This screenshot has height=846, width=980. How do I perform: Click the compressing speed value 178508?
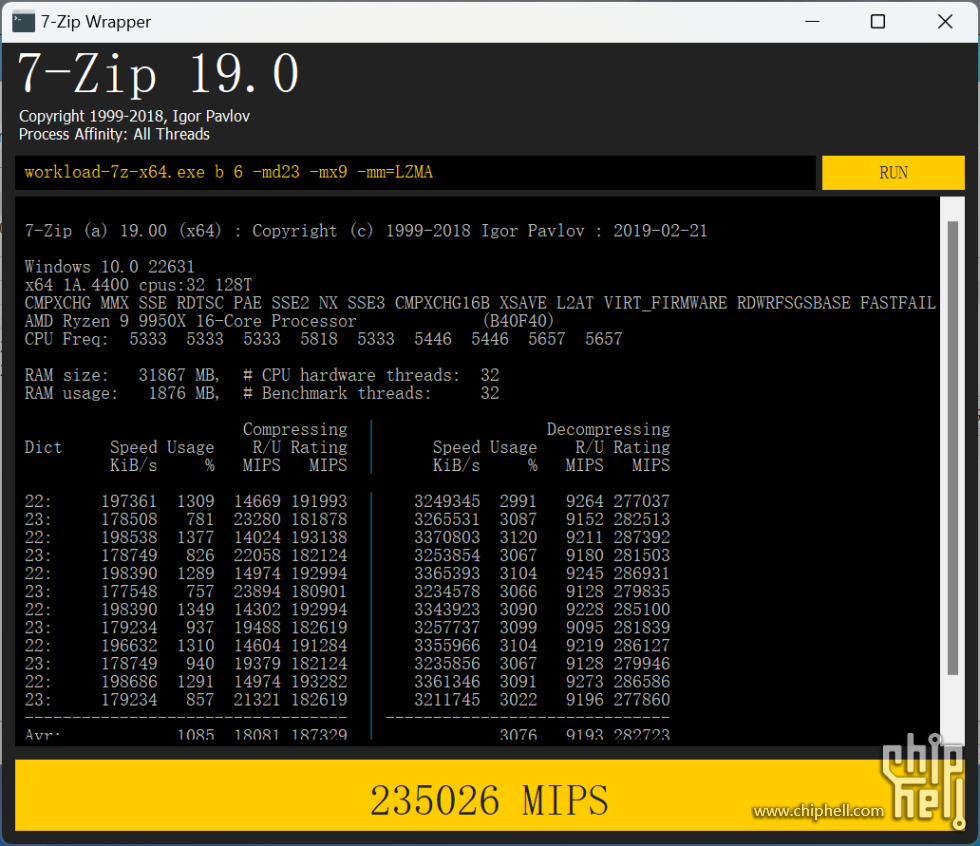coord(129,519)
